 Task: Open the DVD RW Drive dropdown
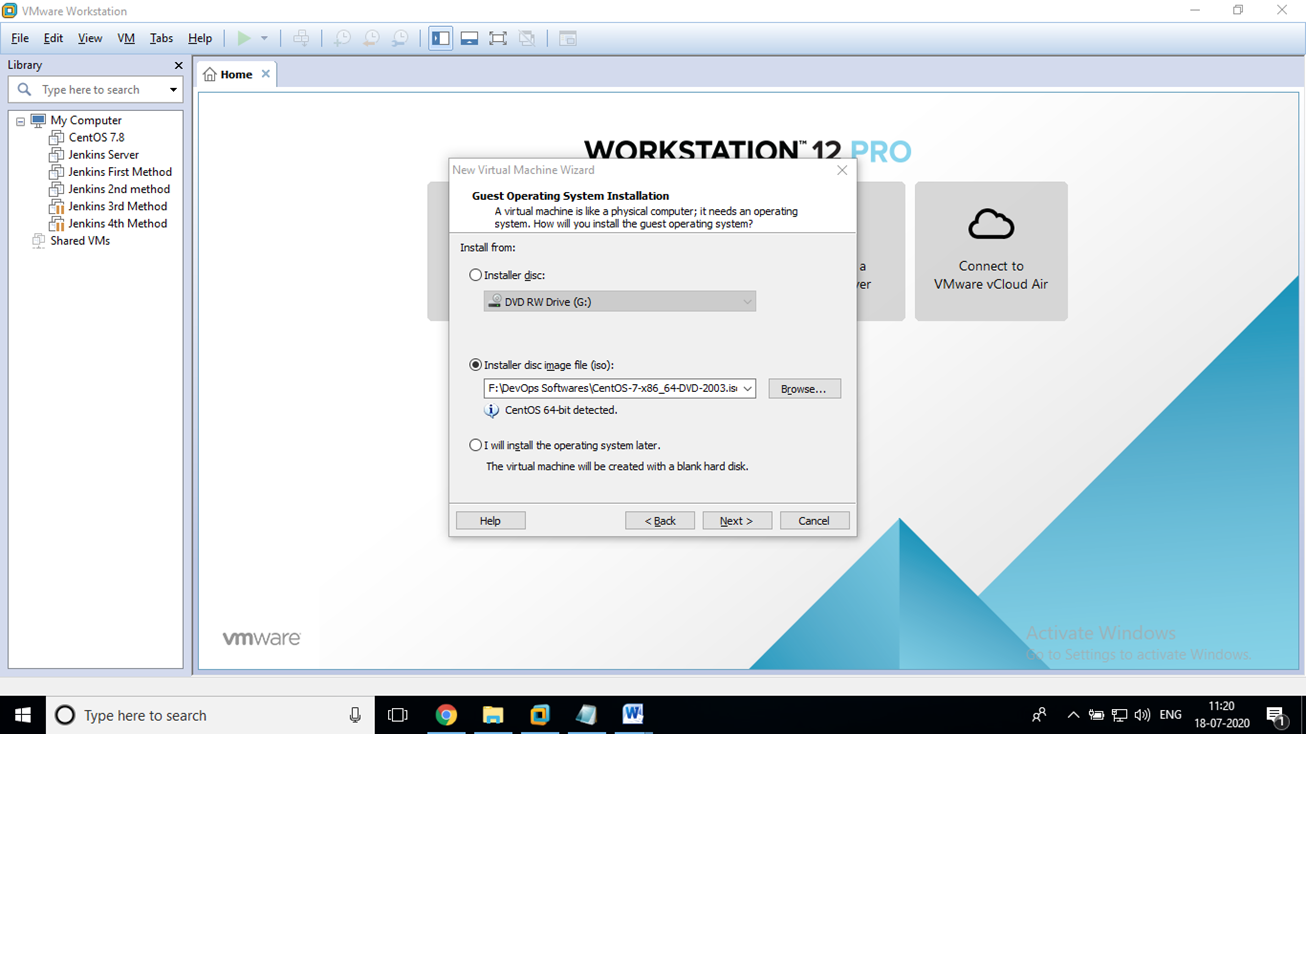click(747, 301)
